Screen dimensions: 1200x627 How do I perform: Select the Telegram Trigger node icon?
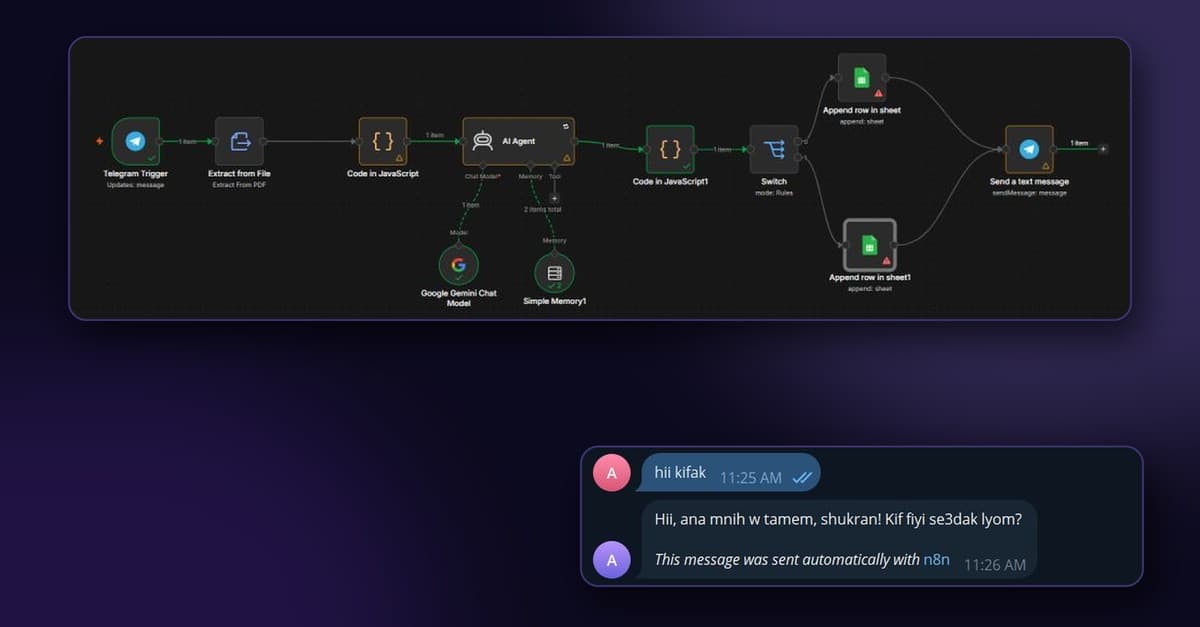coord(135,142)
